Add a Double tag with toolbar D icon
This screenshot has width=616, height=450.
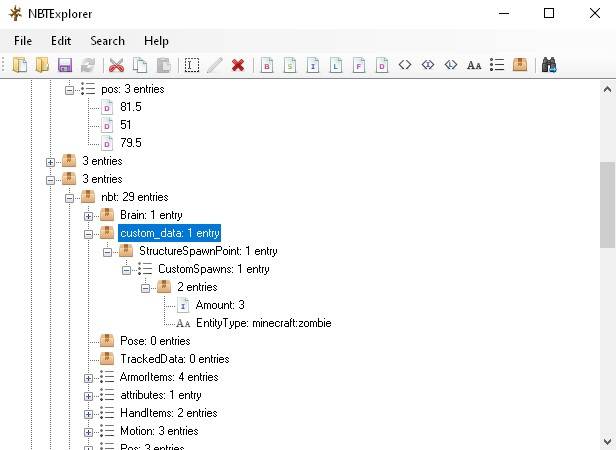point(382,65)
